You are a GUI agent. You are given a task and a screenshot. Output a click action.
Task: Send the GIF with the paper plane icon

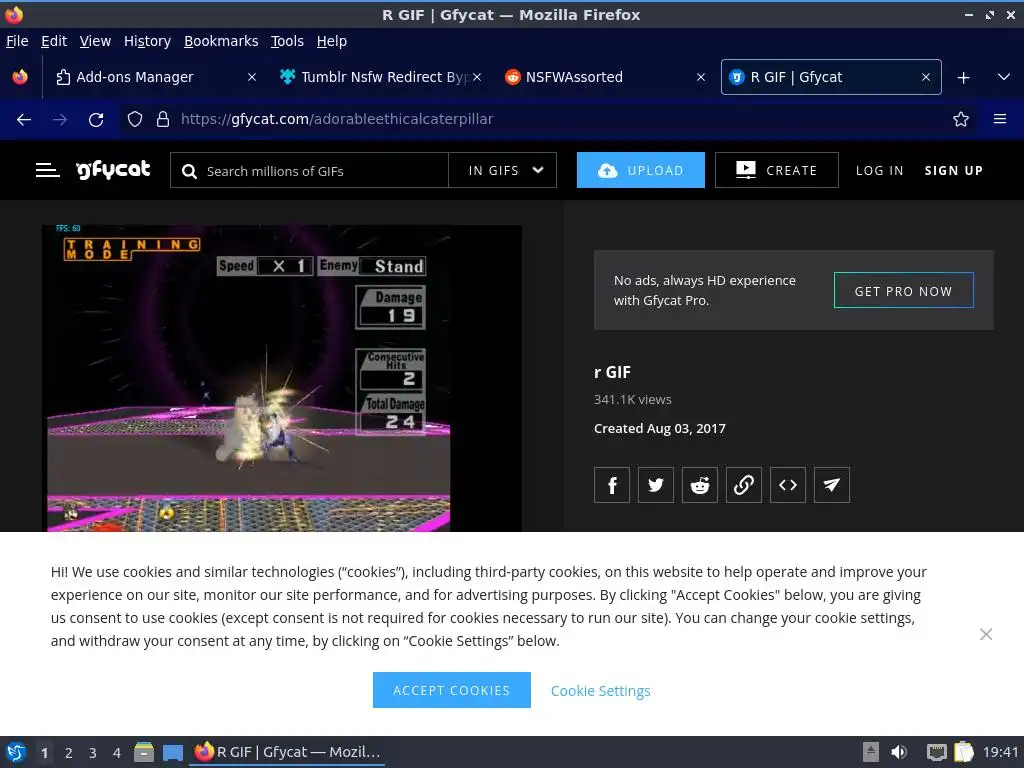point(832,485)
